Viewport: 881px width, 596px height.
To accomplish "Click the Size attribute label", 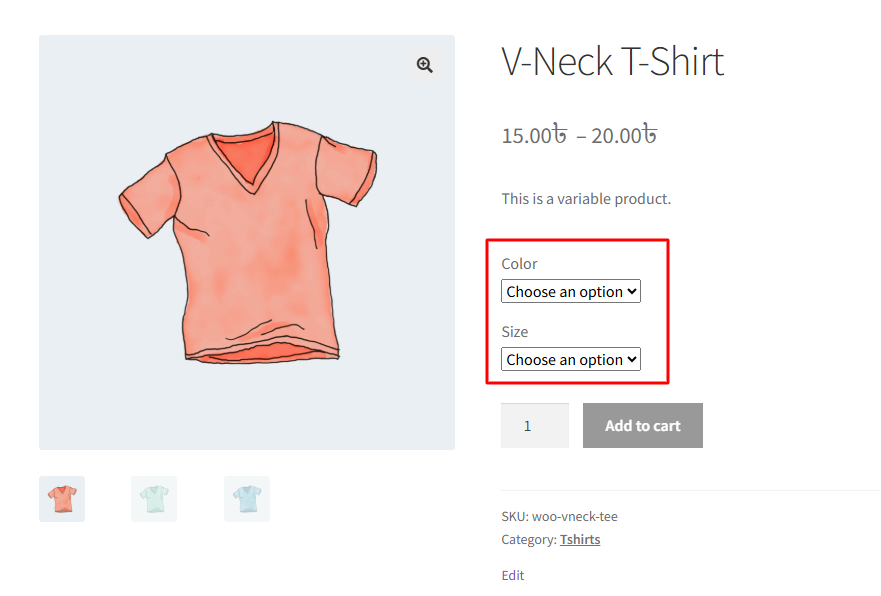I will coord(514,332).
